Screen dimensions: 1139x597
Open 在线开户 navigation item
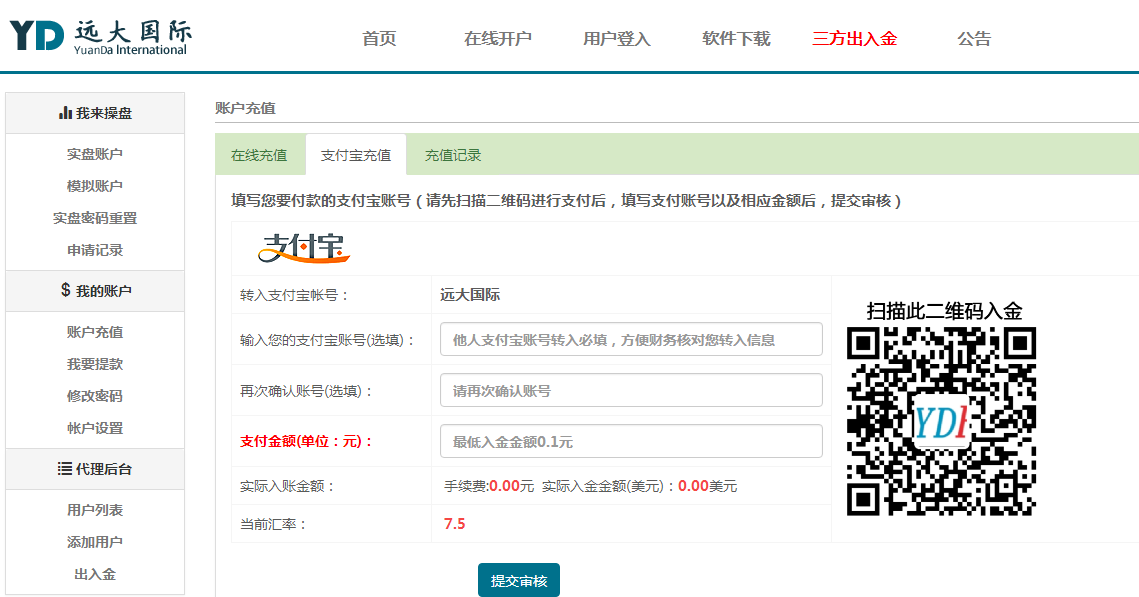(498, 38)
